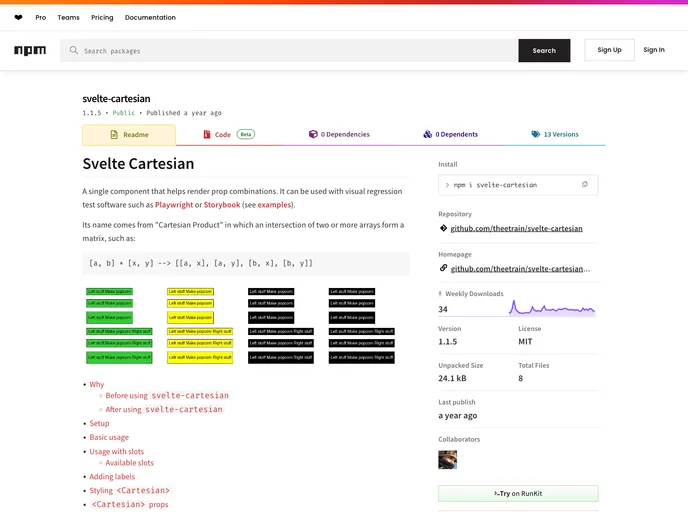The height and width of the screenshot is (512, 688).
Task: Click the Sign In link
Action: click(654, 50)
